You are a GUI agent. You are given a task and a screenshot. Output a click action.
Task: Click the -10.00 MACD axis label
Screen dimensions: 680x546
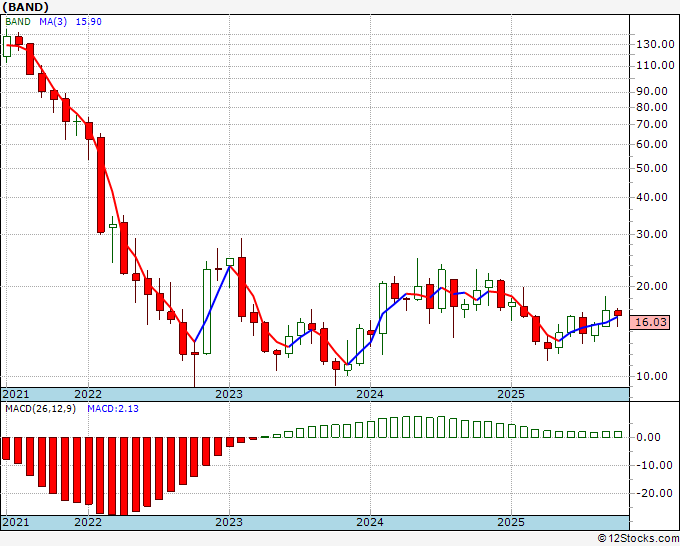(655, 465)
